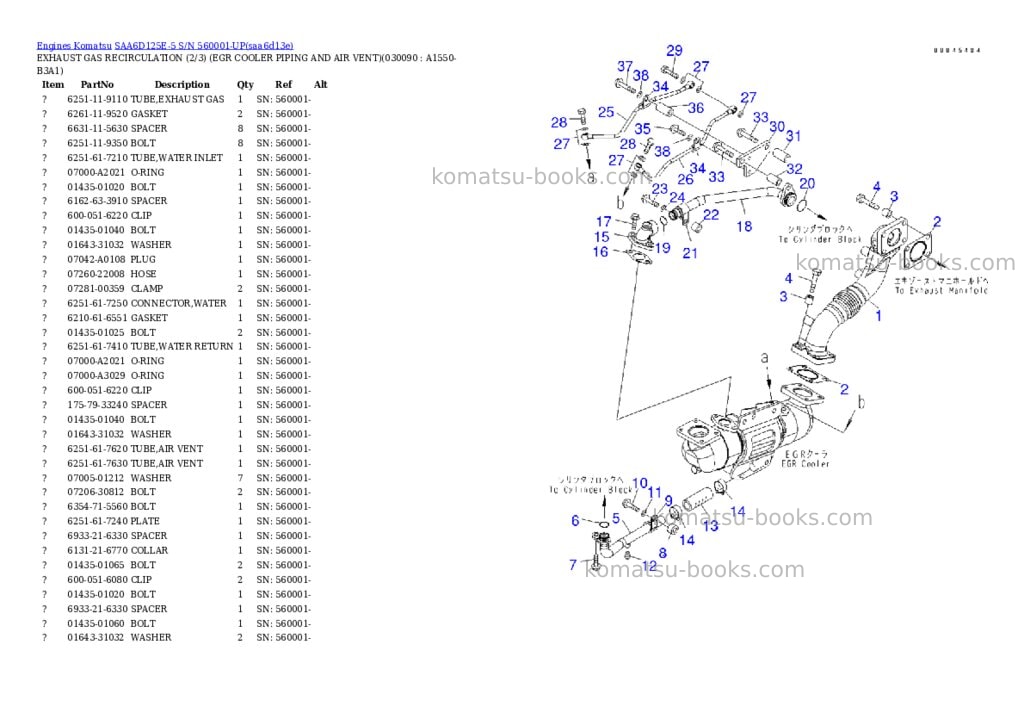Select part number 6162-63-3910

pyautogui.click(x=98, y=201)
